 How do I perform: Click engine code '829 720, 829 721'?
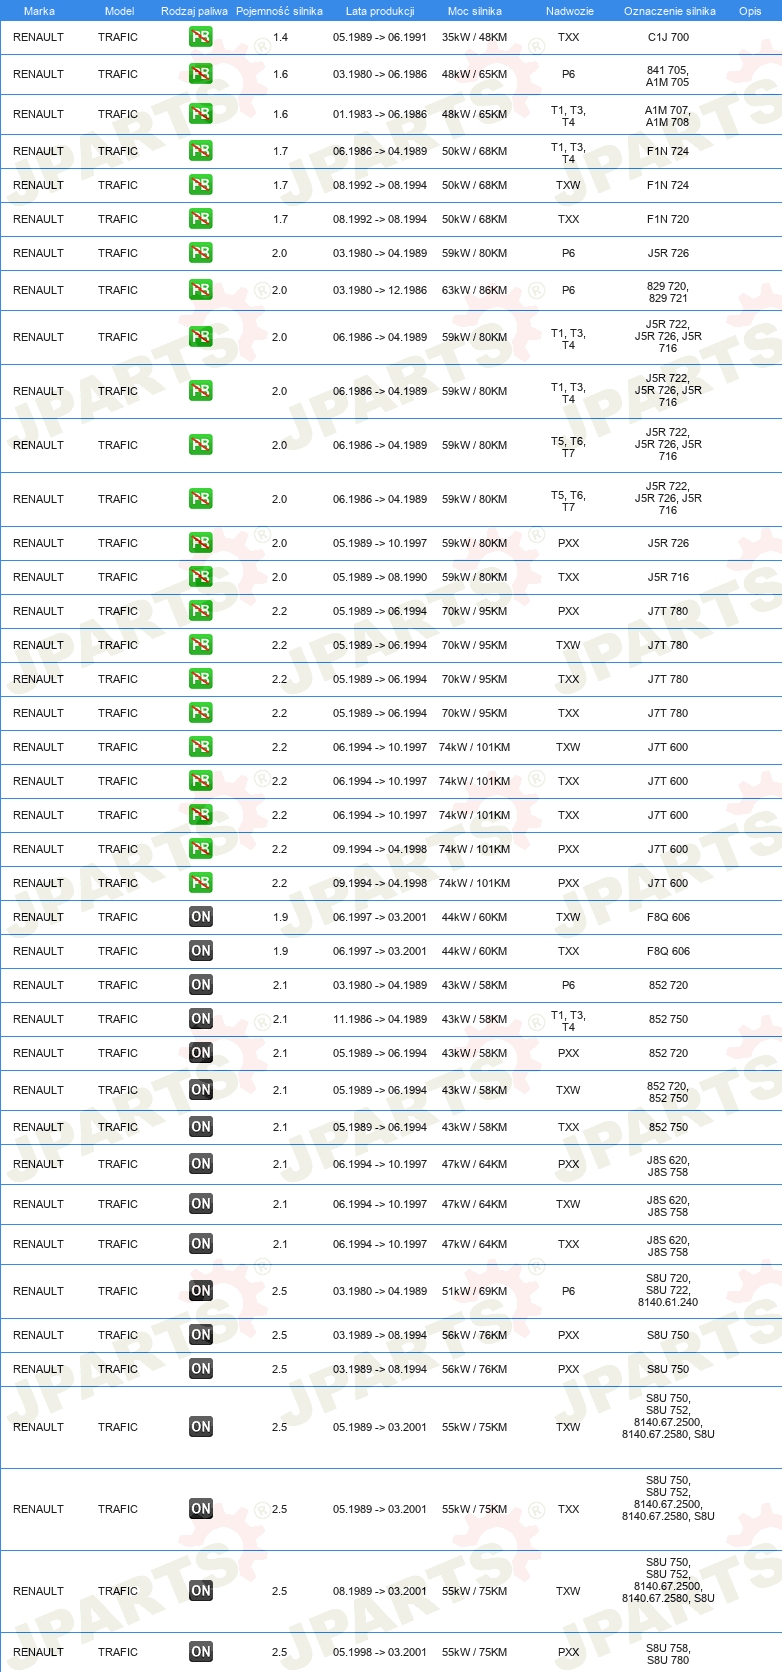(x=668, y=292)
